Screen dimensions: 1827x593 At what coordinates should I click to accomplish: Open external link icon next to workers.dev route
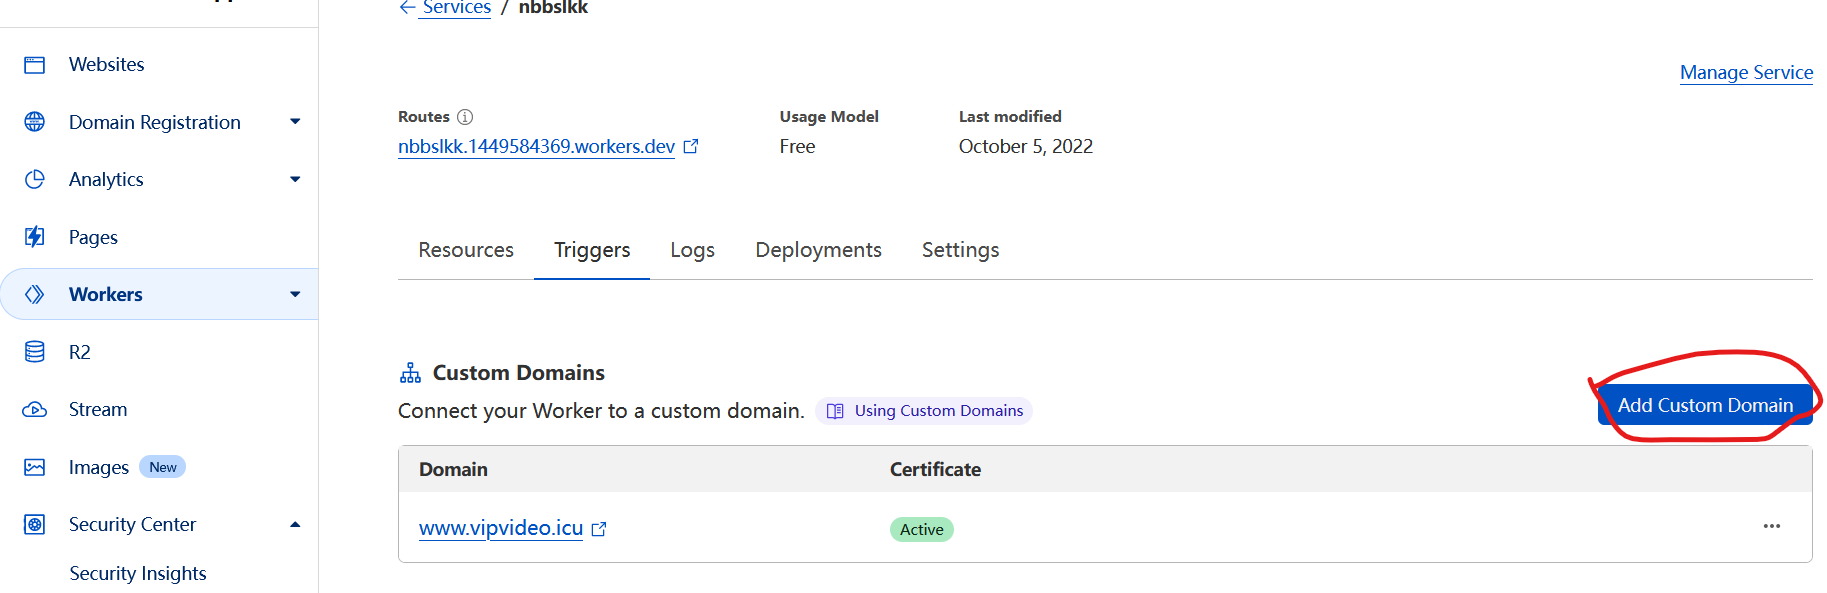[x=691, y=147]
